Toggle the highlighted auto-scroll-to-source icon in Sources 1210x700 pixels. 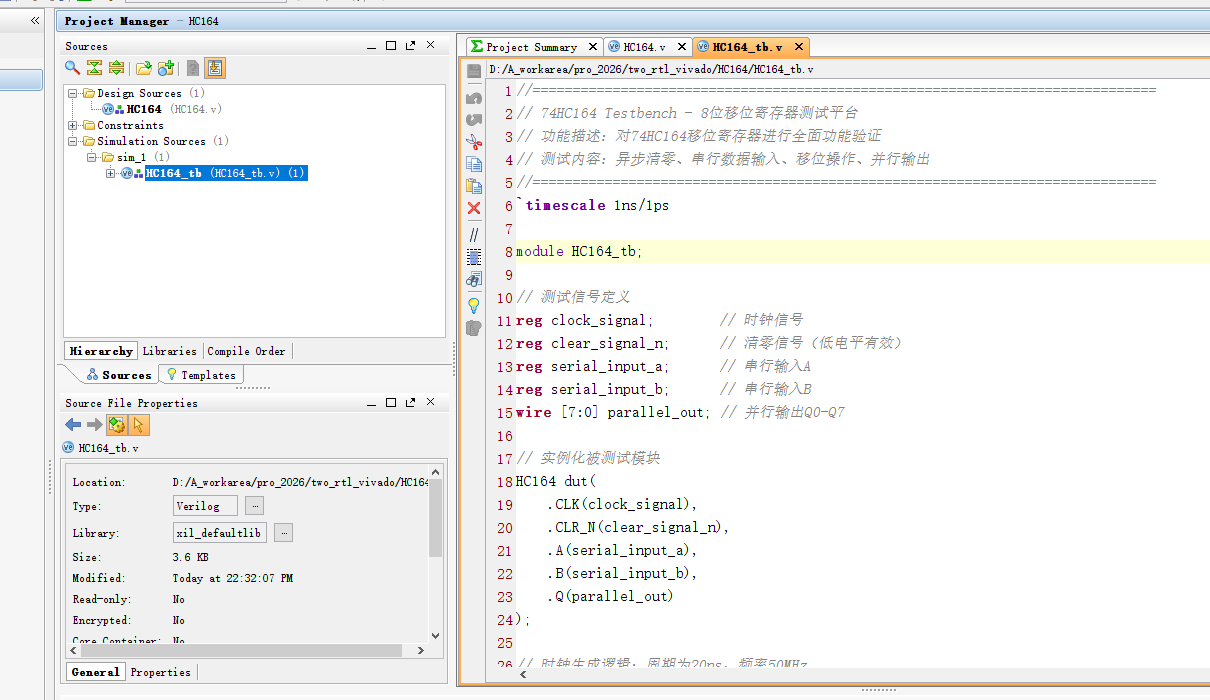215,68
